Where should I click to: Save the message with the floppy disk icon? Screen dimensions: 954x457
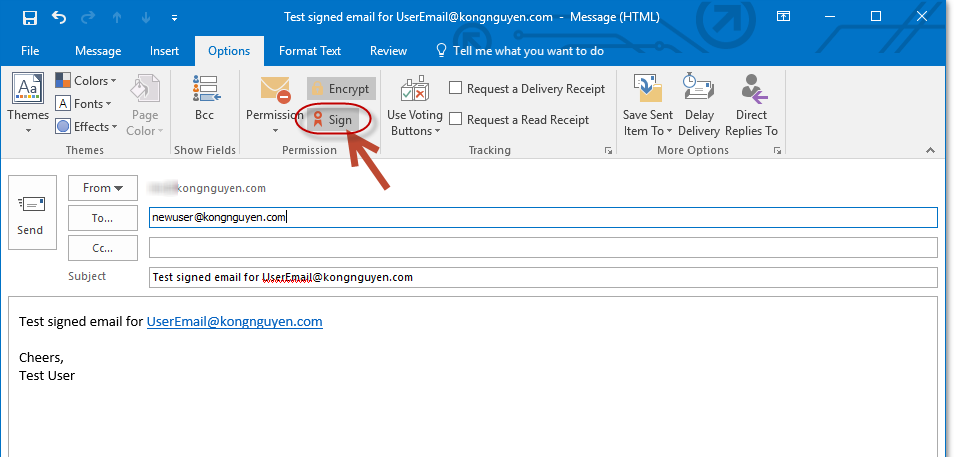[29, 17]
